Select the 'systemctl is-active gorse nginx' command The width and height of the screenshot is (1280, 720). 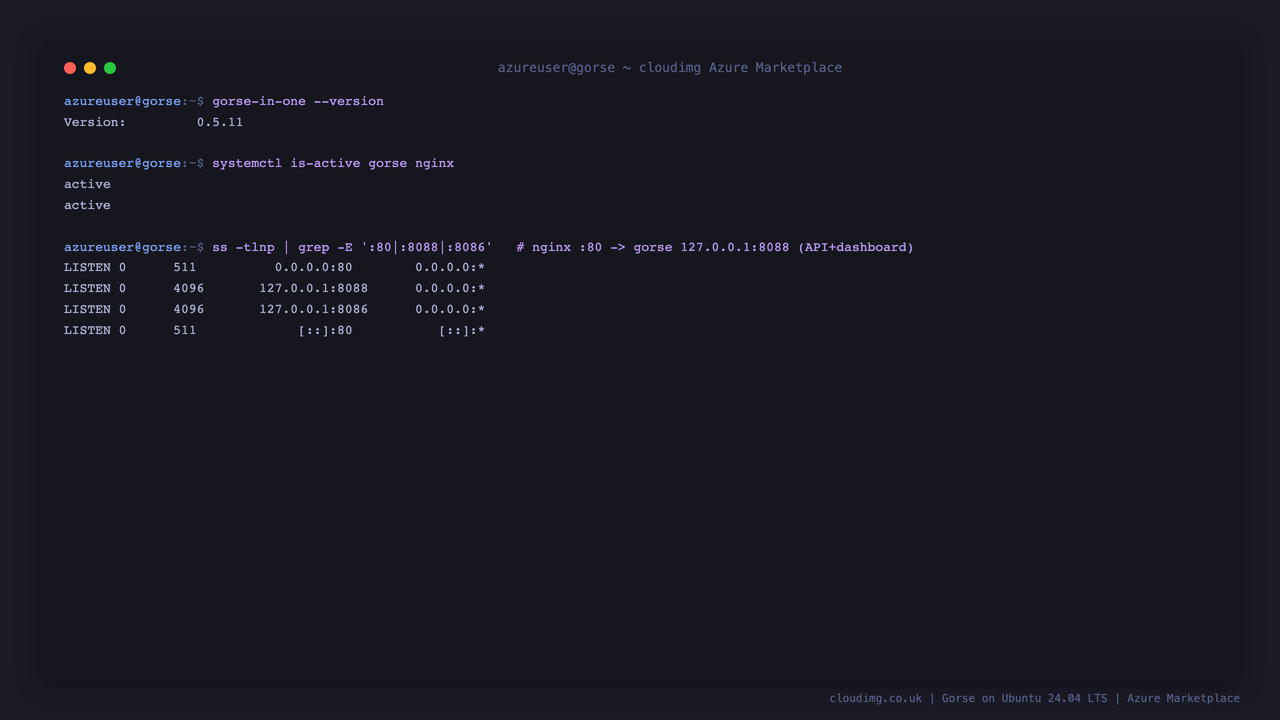[333, 163]
